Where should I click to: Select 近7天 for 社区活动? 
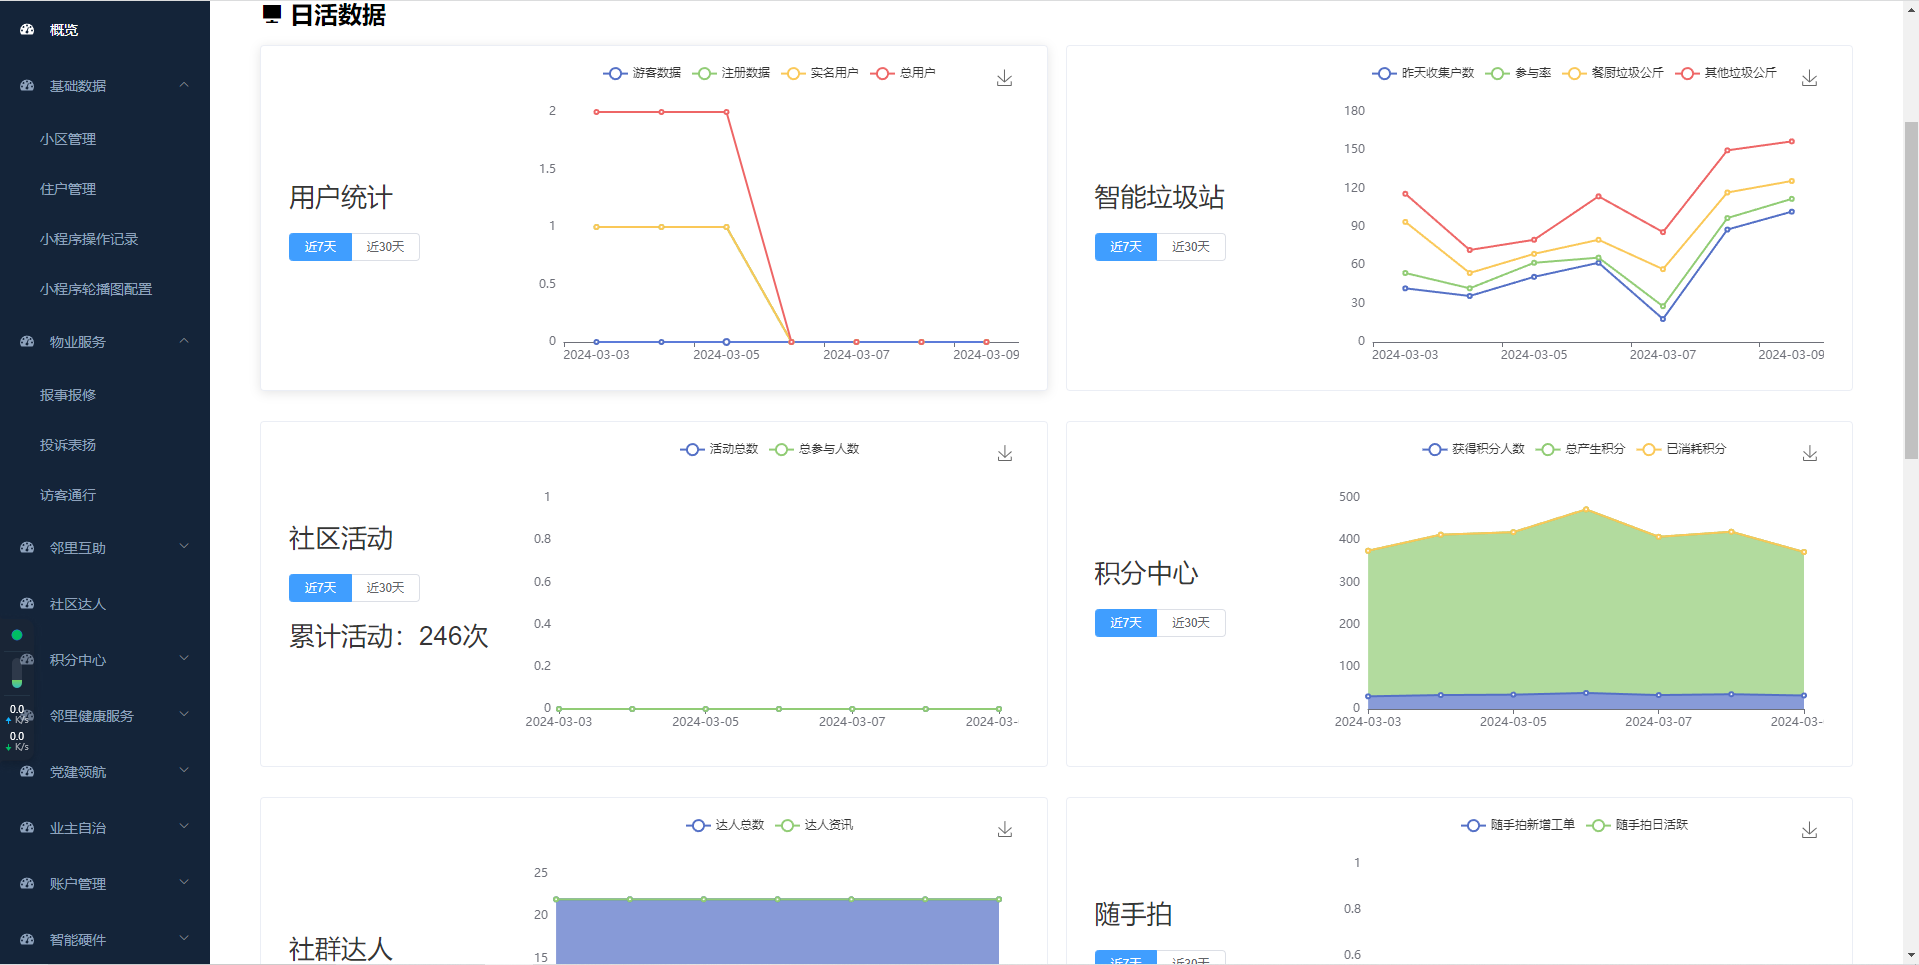[x=320, y=588]
